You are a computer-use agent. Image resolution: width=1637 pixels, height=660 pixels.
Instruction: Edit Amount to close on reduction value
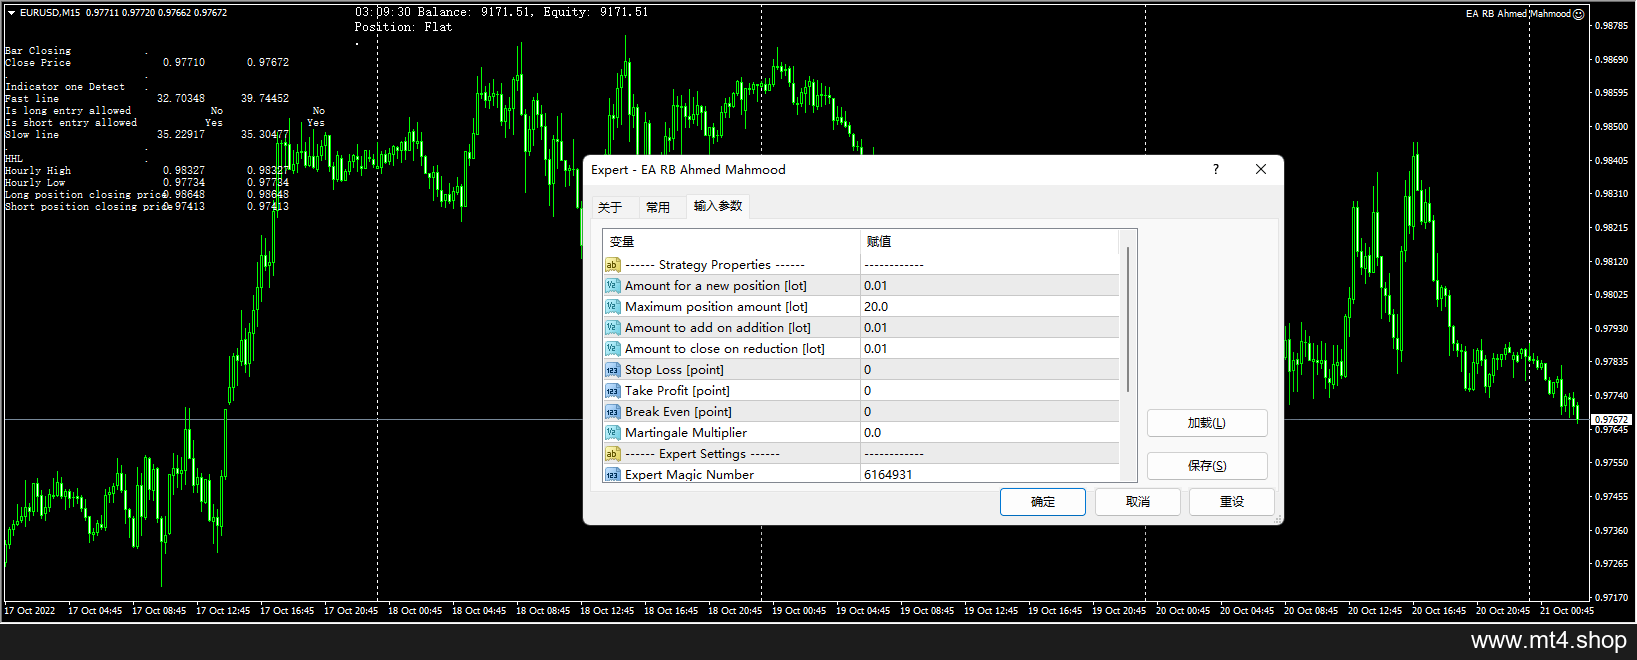tap(989, 349)
